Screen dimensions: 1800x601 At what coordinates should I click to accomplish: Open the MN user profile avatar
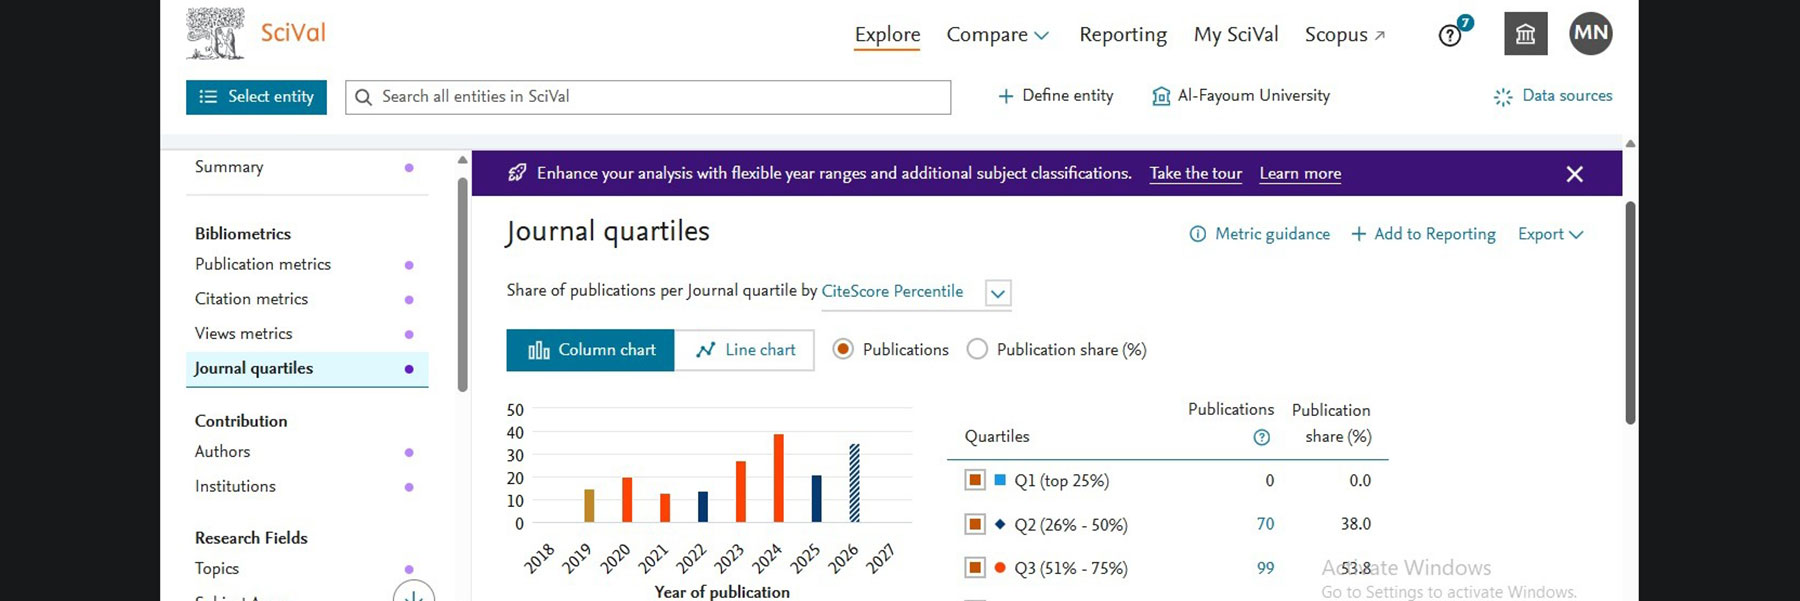[1591, 34]
